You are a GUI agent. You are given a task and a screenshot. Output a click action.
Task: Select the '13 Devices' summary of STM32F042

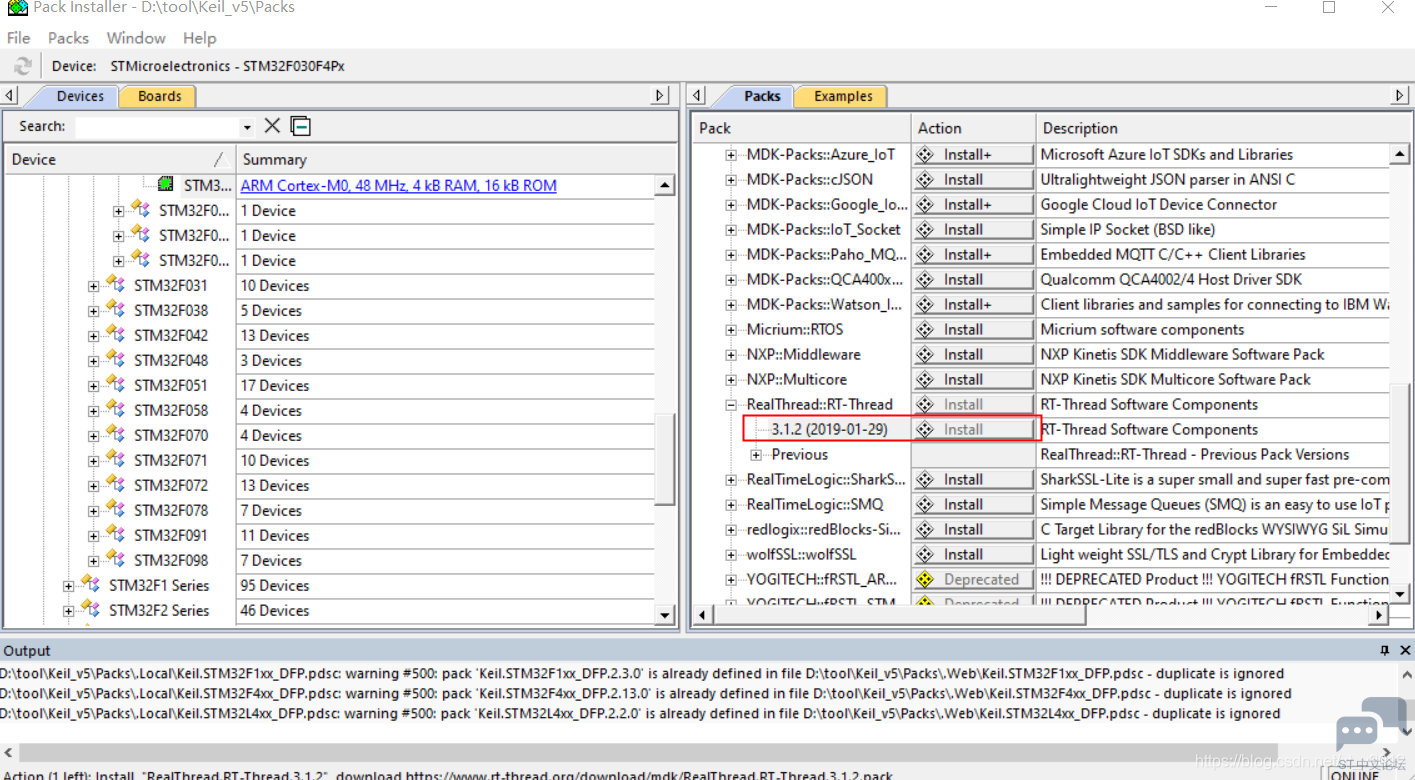click(275, 336)
